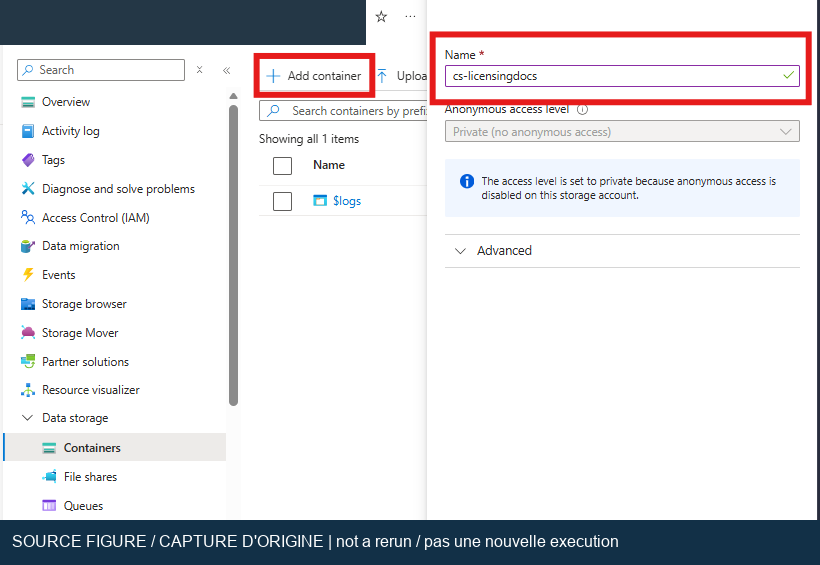820x565 pixels.
Task: Check the $logs row checkbox
Action: click(282, 201)
